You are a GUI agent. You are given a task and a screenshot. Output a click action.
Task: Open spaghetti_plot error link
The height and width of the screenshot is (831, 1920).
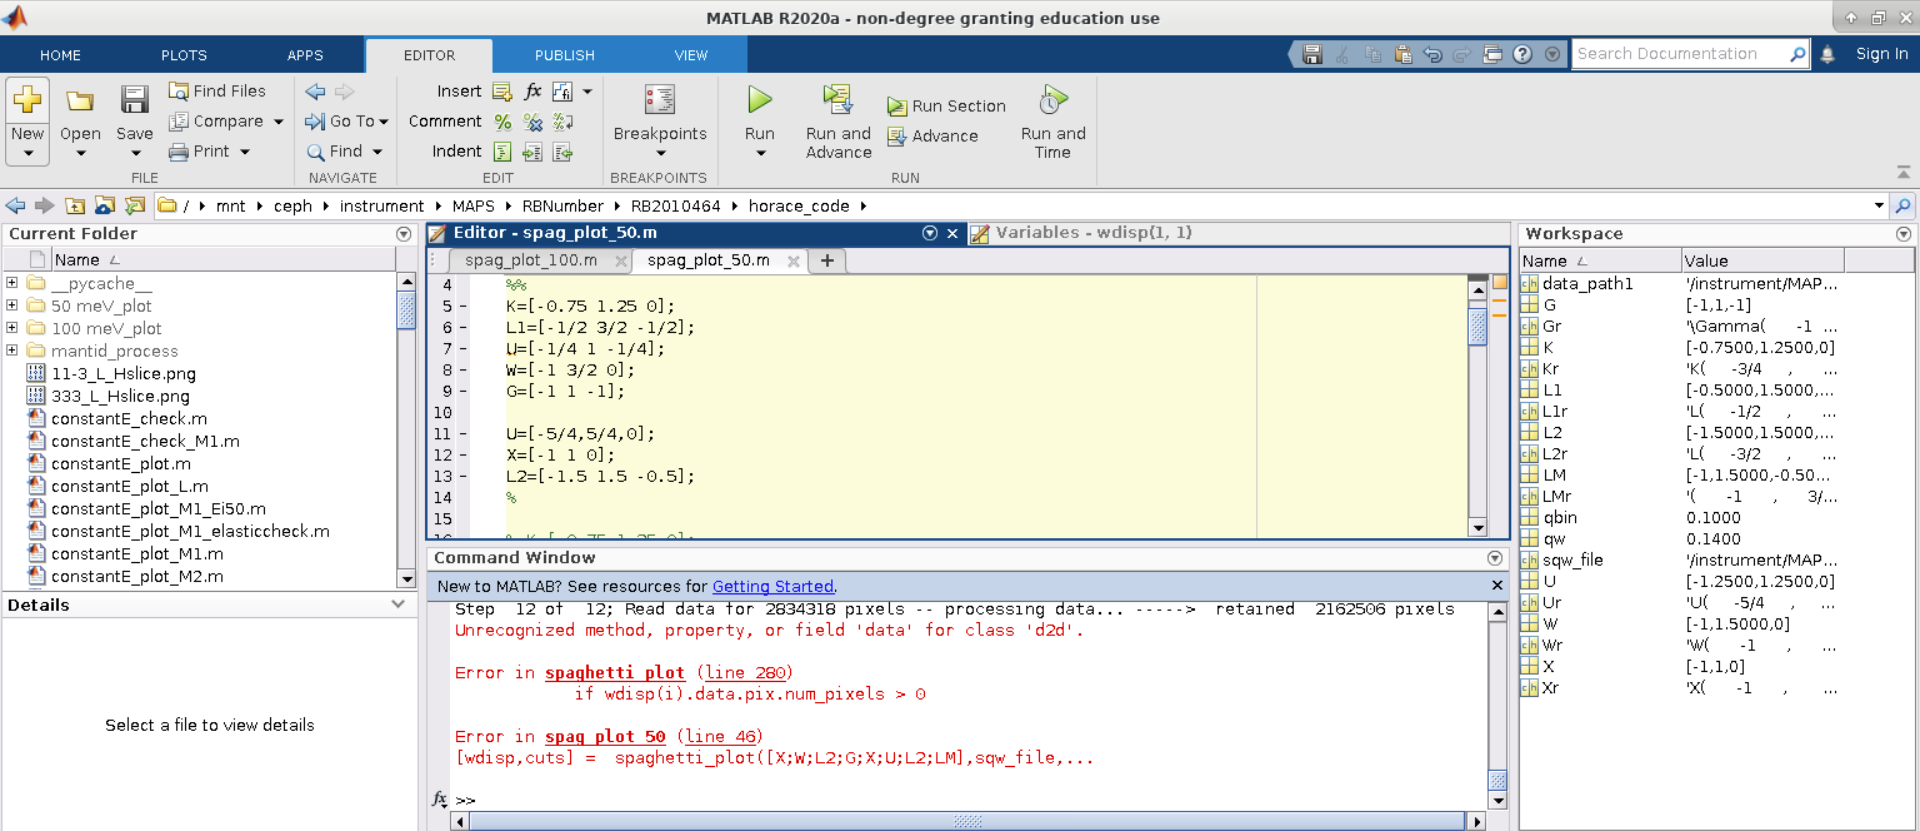tap(614, 672)
